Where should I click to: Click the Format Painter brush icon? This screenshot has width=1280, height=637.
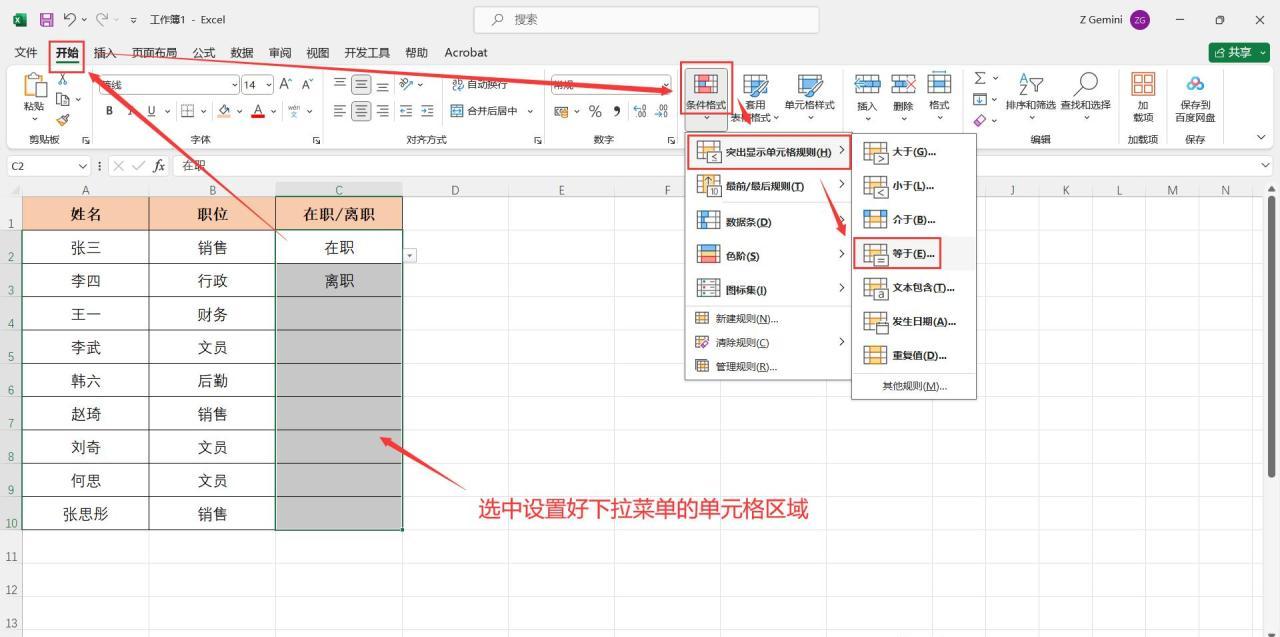[x=63, y=120]
